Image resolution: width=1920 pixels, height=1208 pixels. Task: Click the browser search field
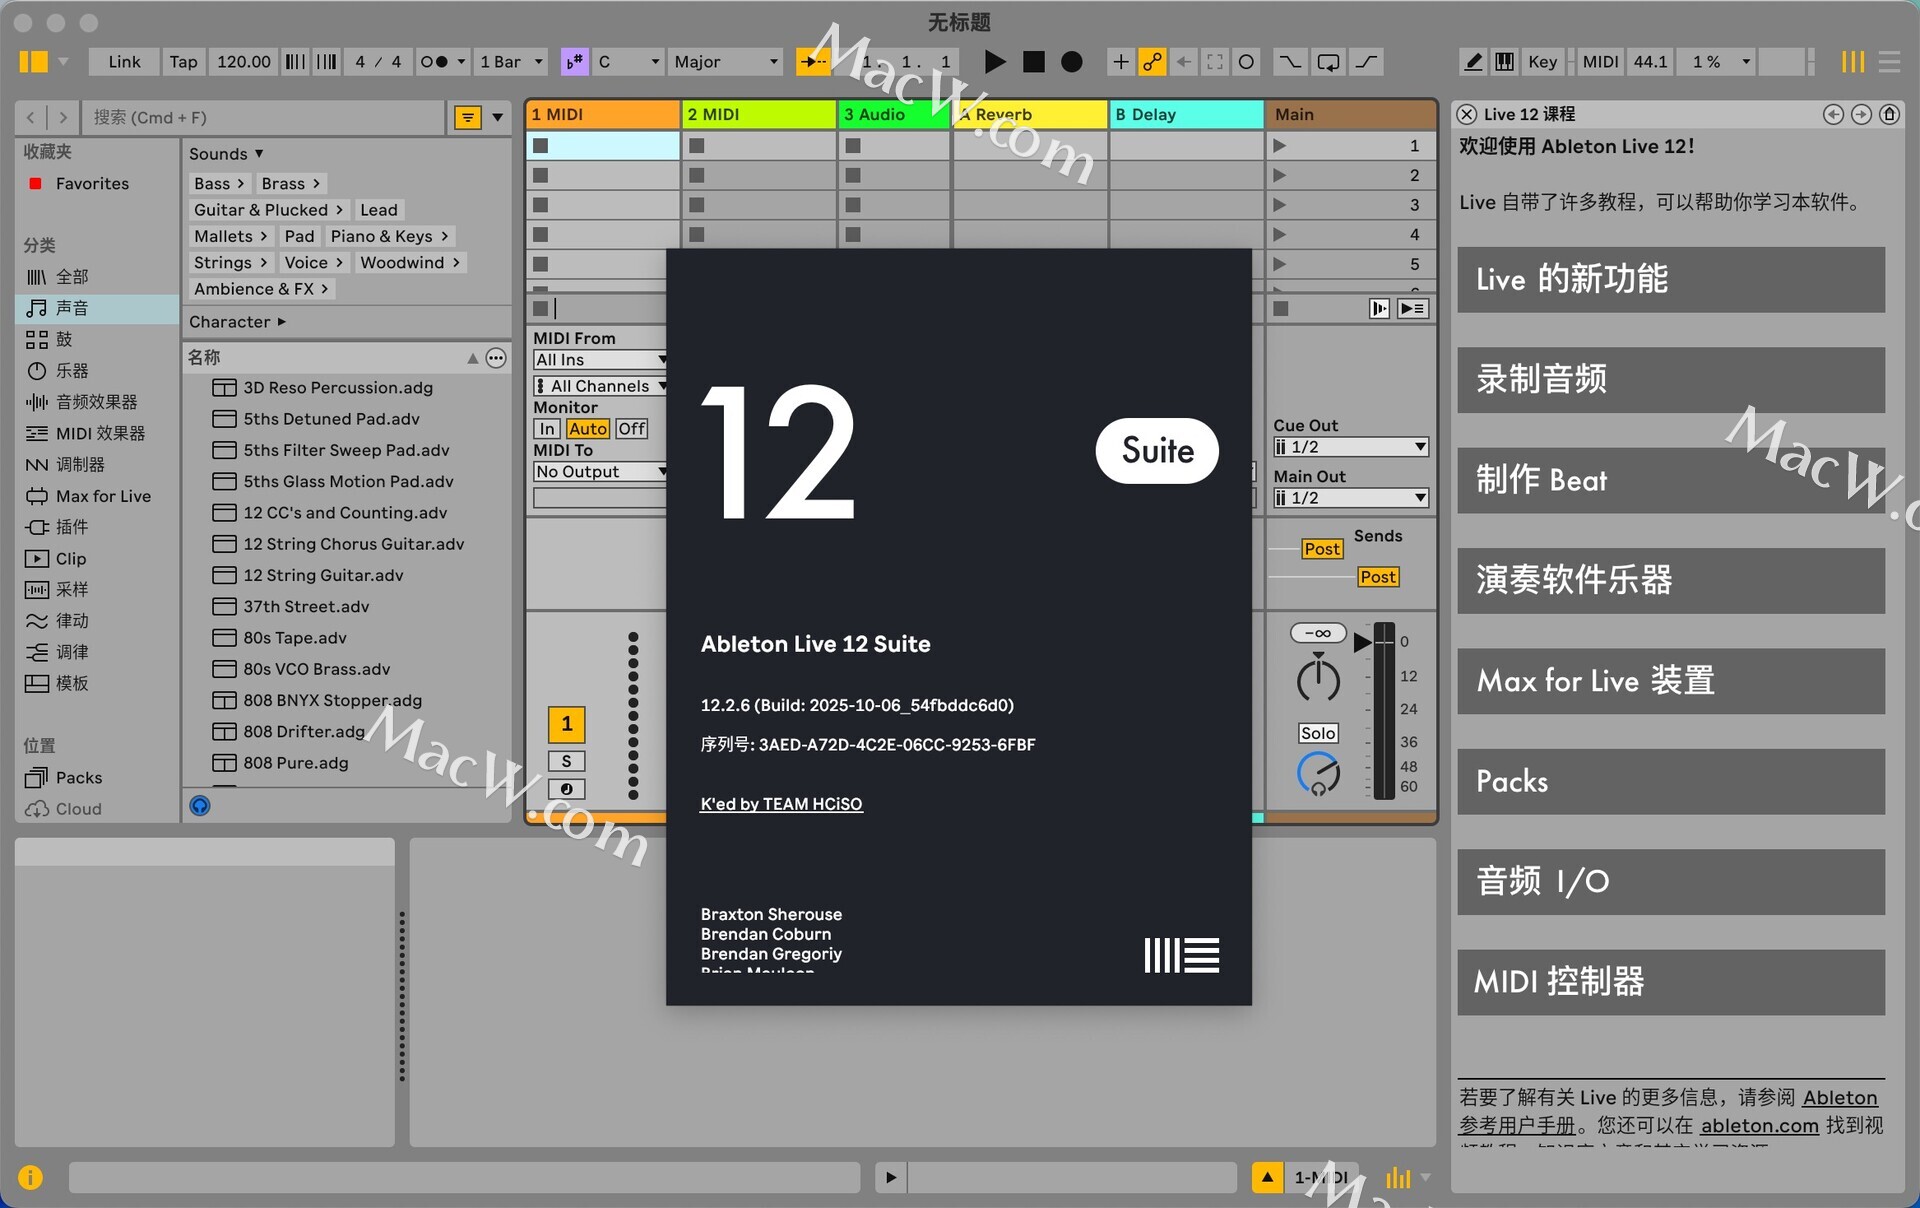[x=265, y=117]
